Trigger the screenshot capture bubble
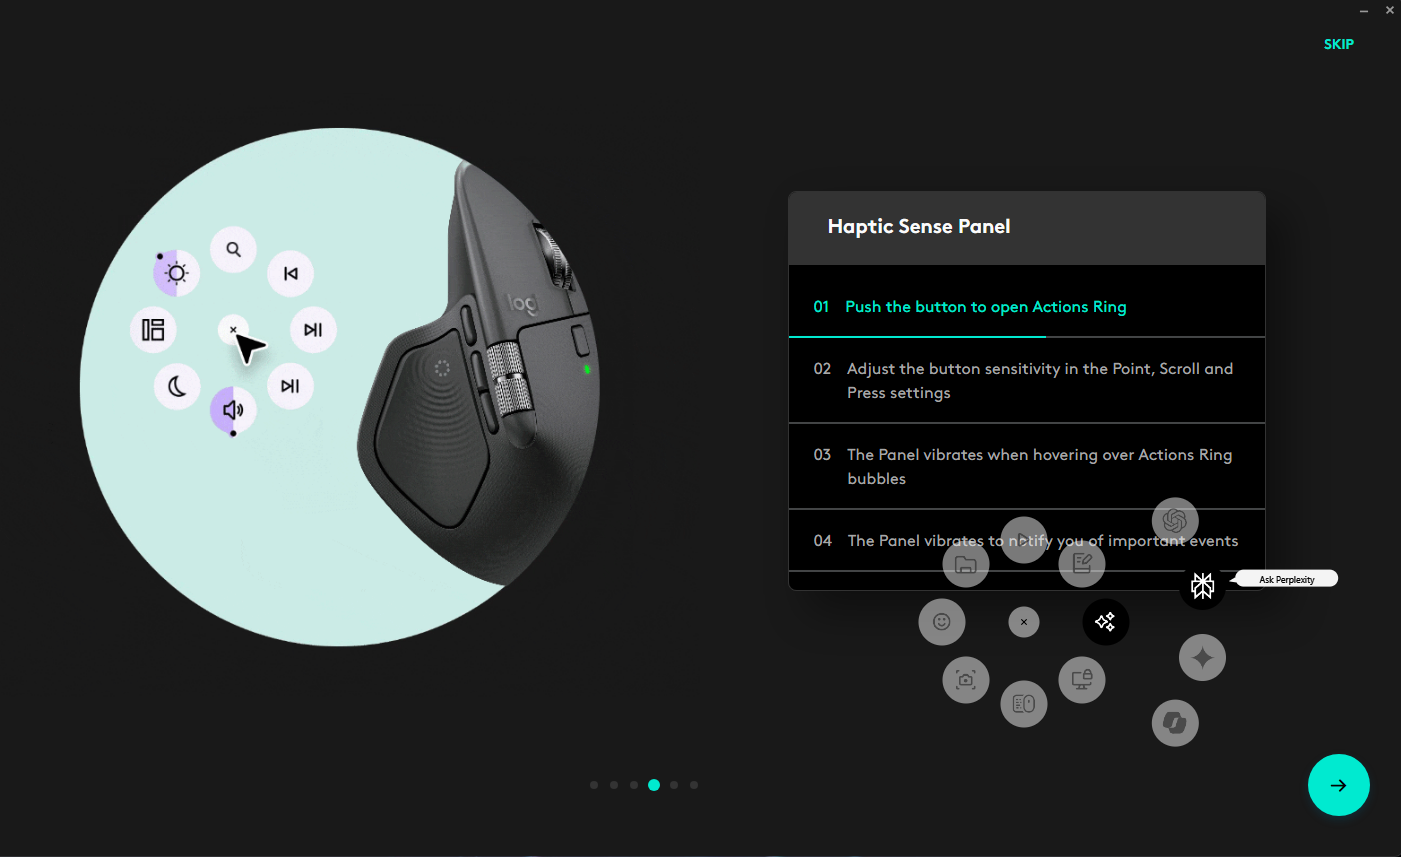This screenshot has width=1401, height=857. [x=966, y=680]
